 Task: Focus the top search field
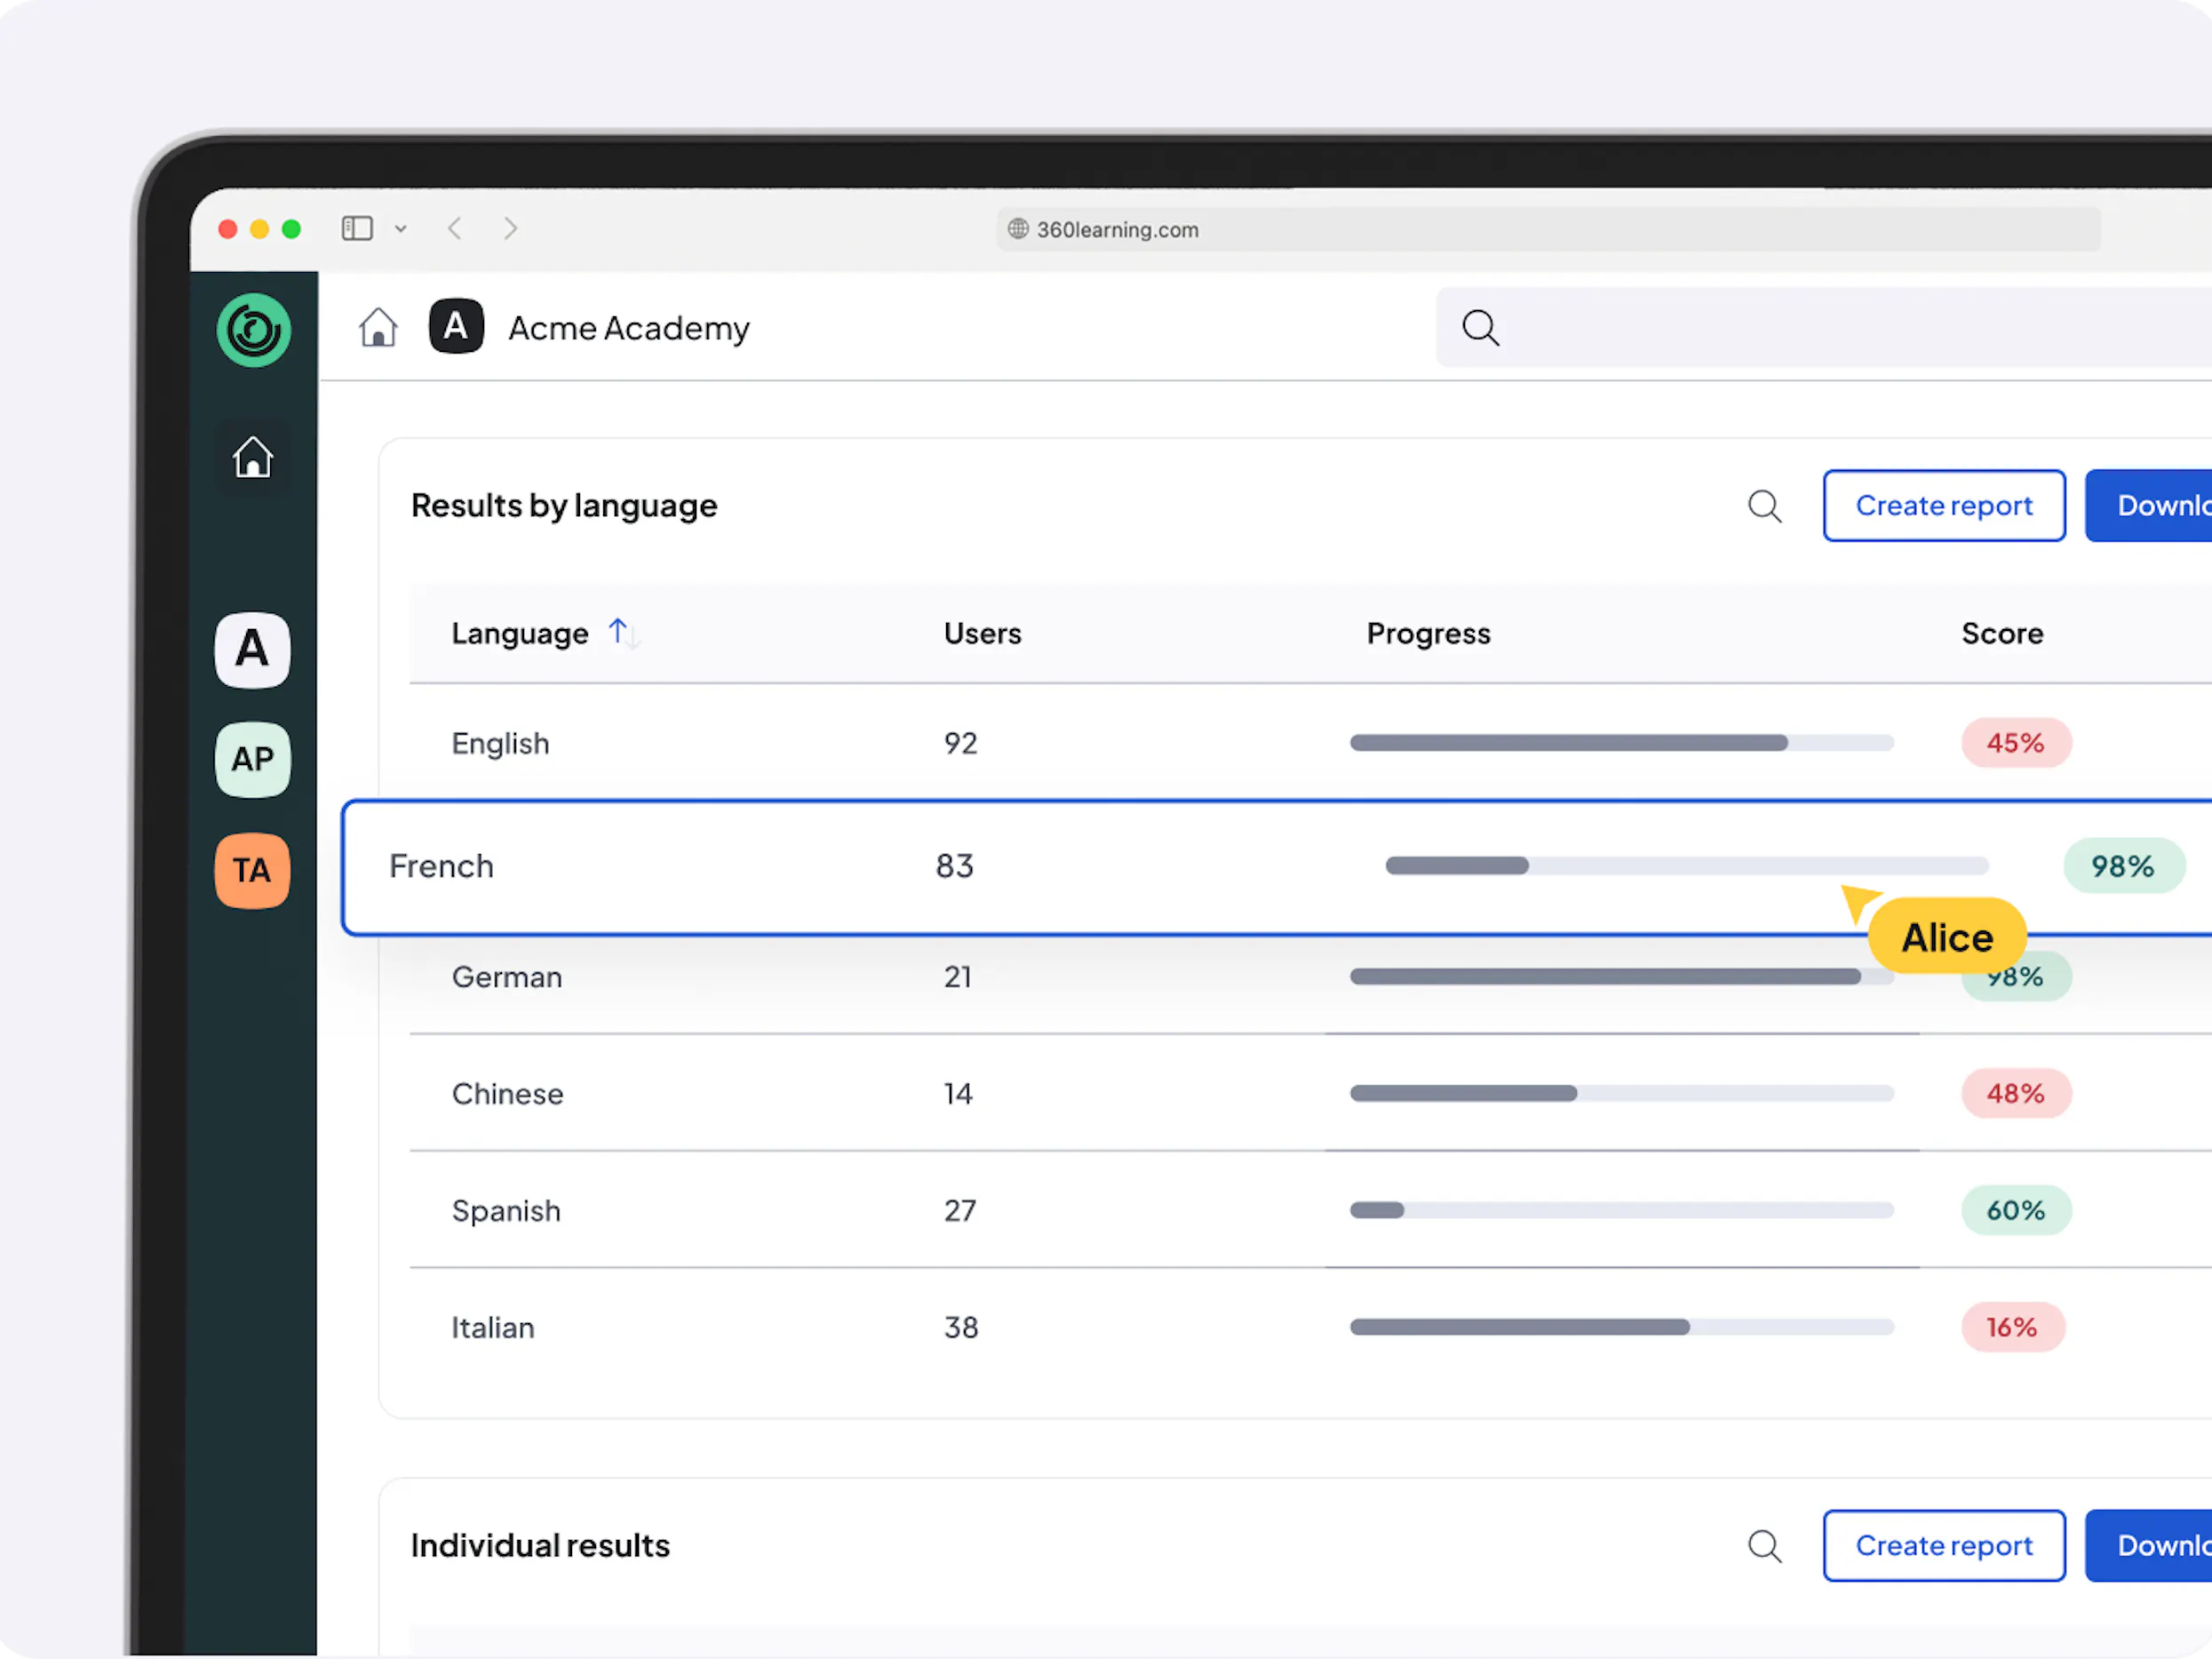coord(1824,327)
